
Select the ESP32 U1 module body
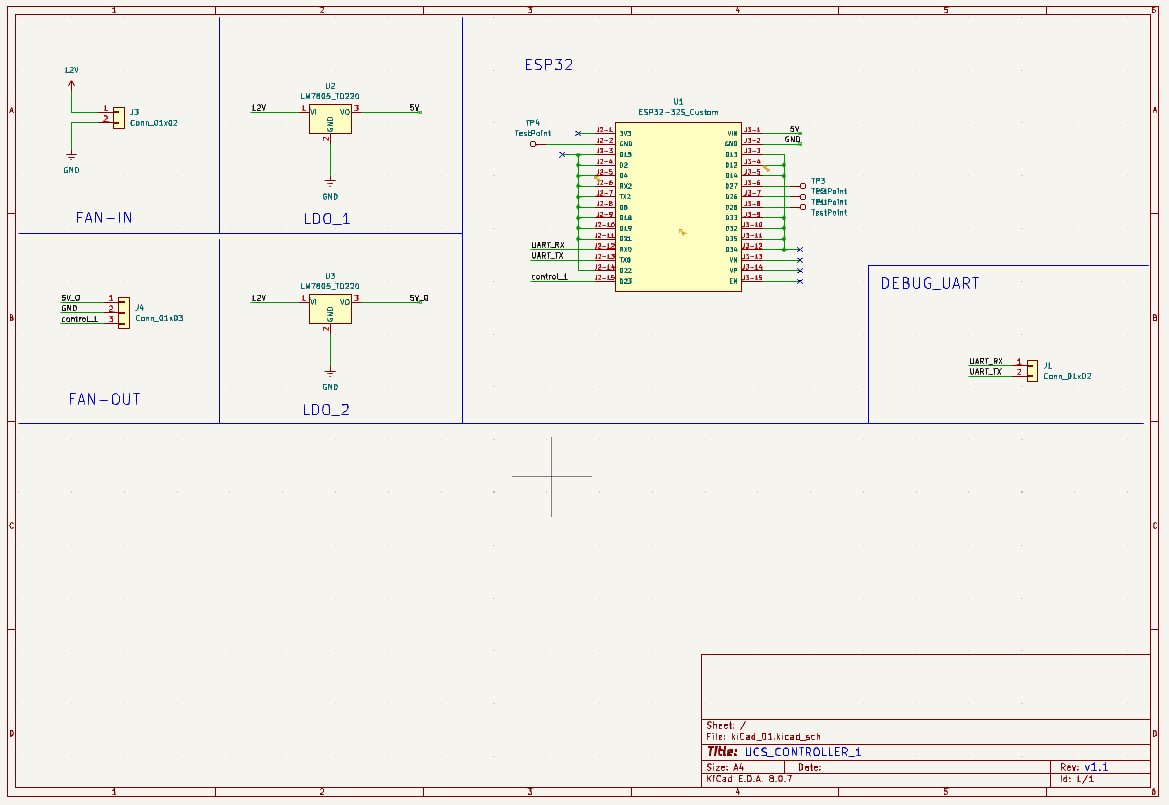(679, 207)
